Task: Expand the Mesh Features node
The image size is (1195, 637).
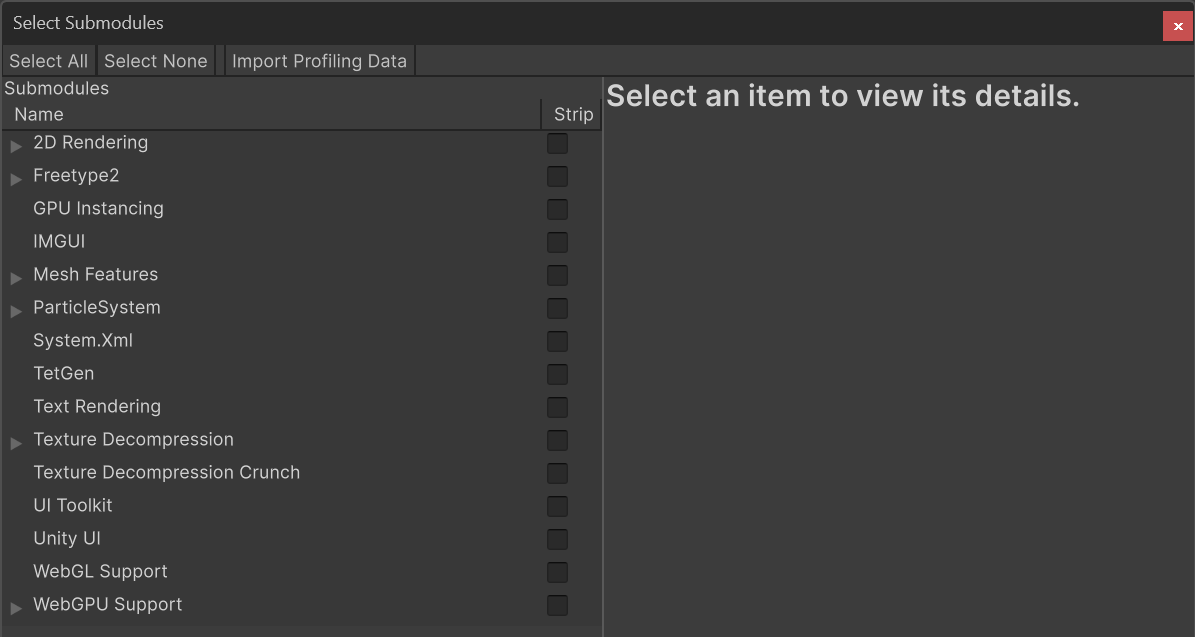Action: pos(15,276)
